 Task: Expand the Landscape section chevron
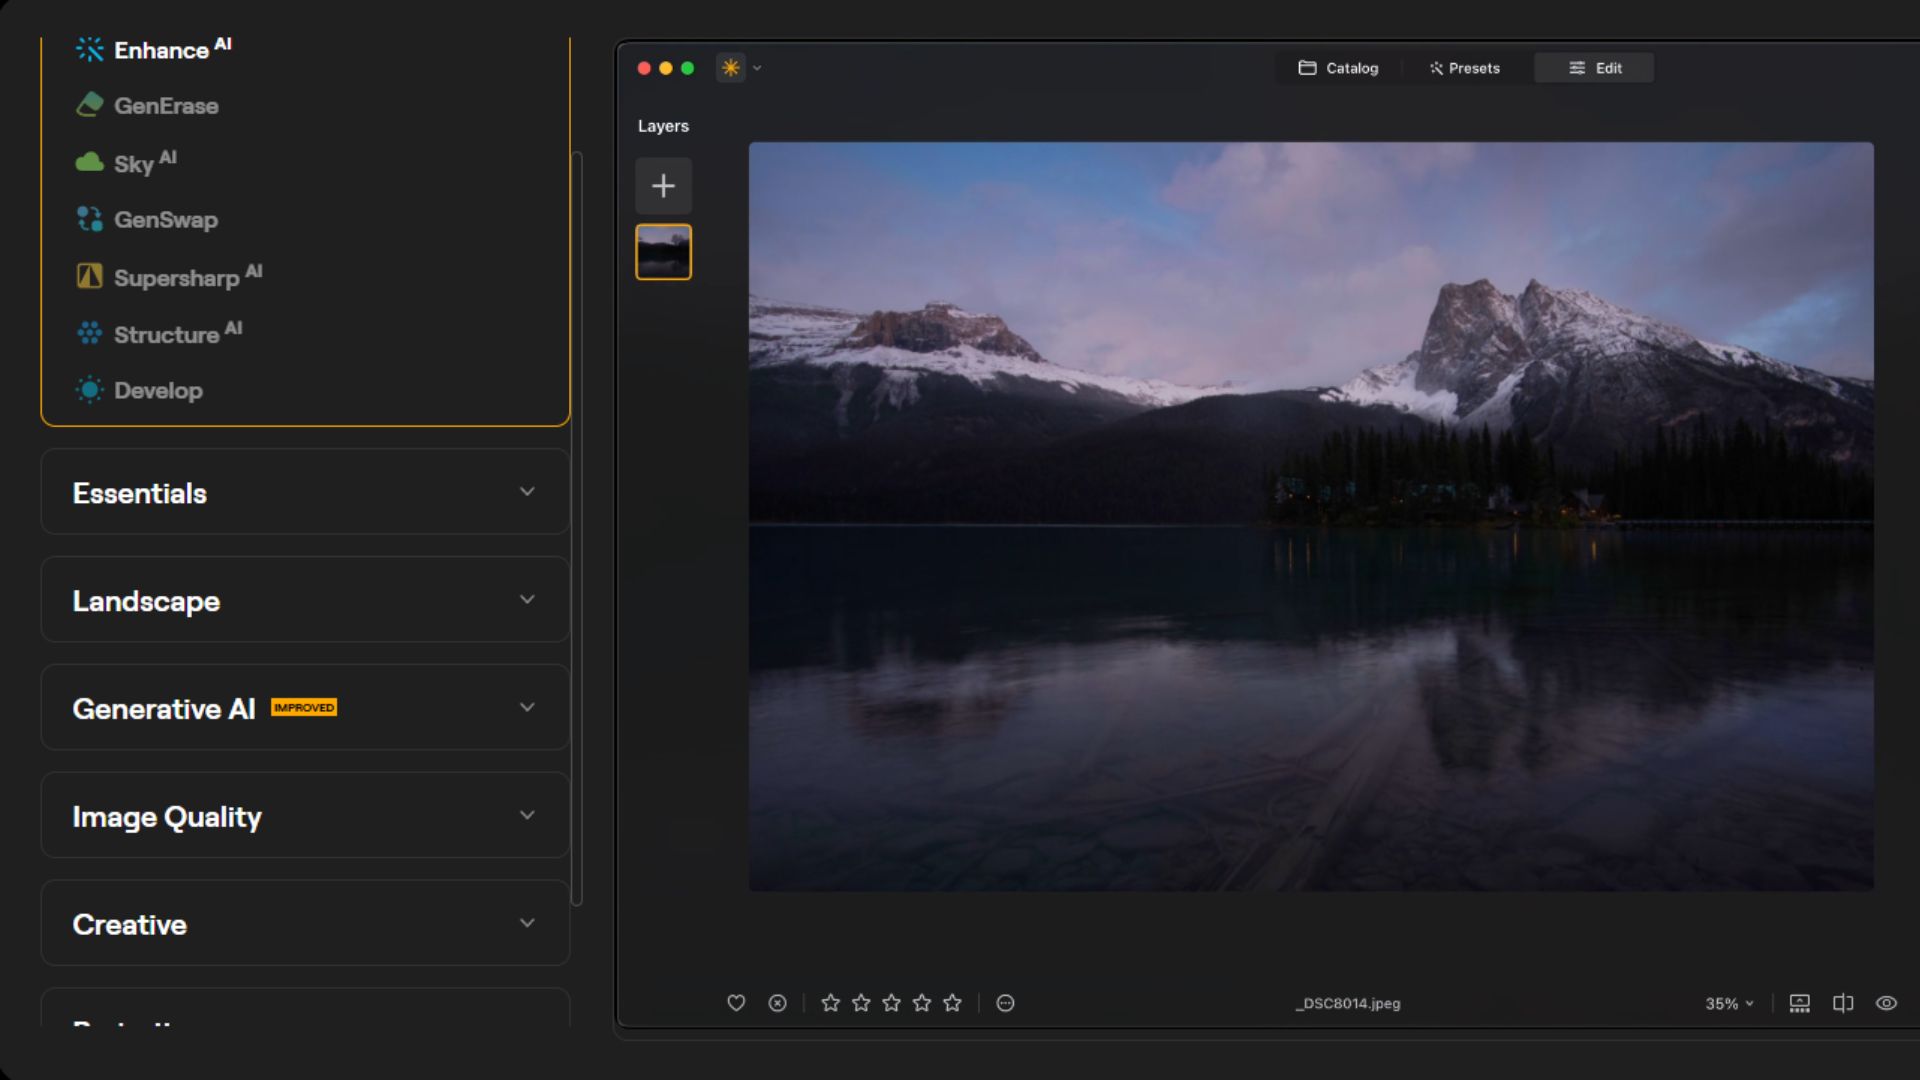point(527,599)
